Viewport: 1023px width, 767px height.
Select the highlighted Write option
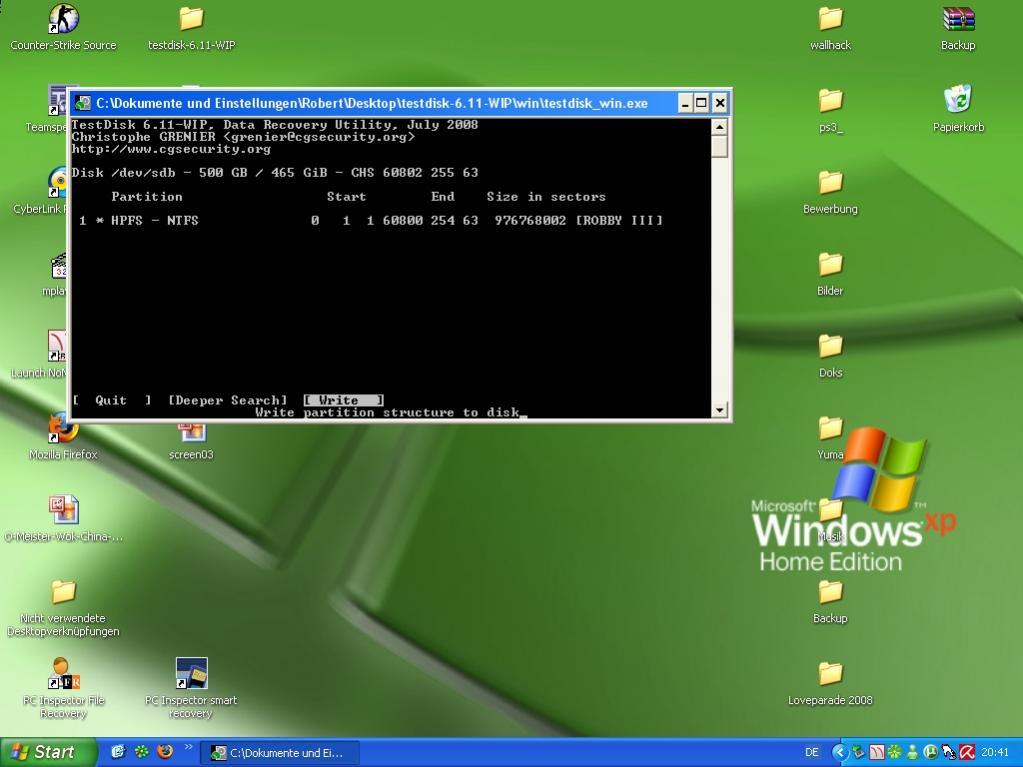(343, 400)
